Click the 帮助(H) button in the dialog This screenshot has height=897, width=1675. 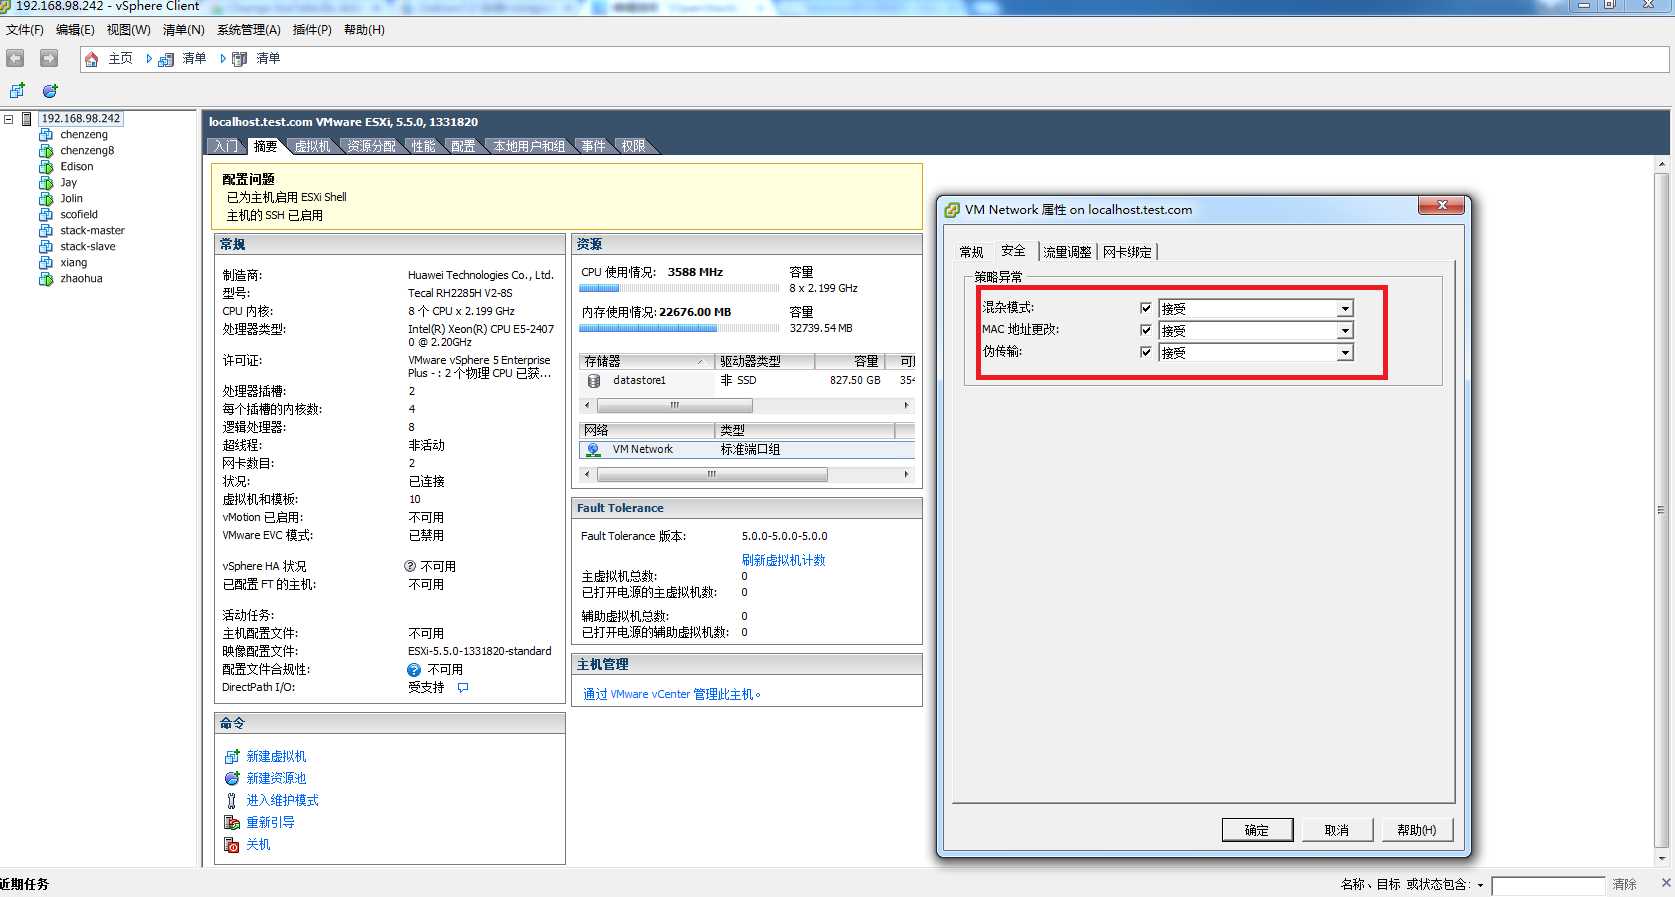1417,830
